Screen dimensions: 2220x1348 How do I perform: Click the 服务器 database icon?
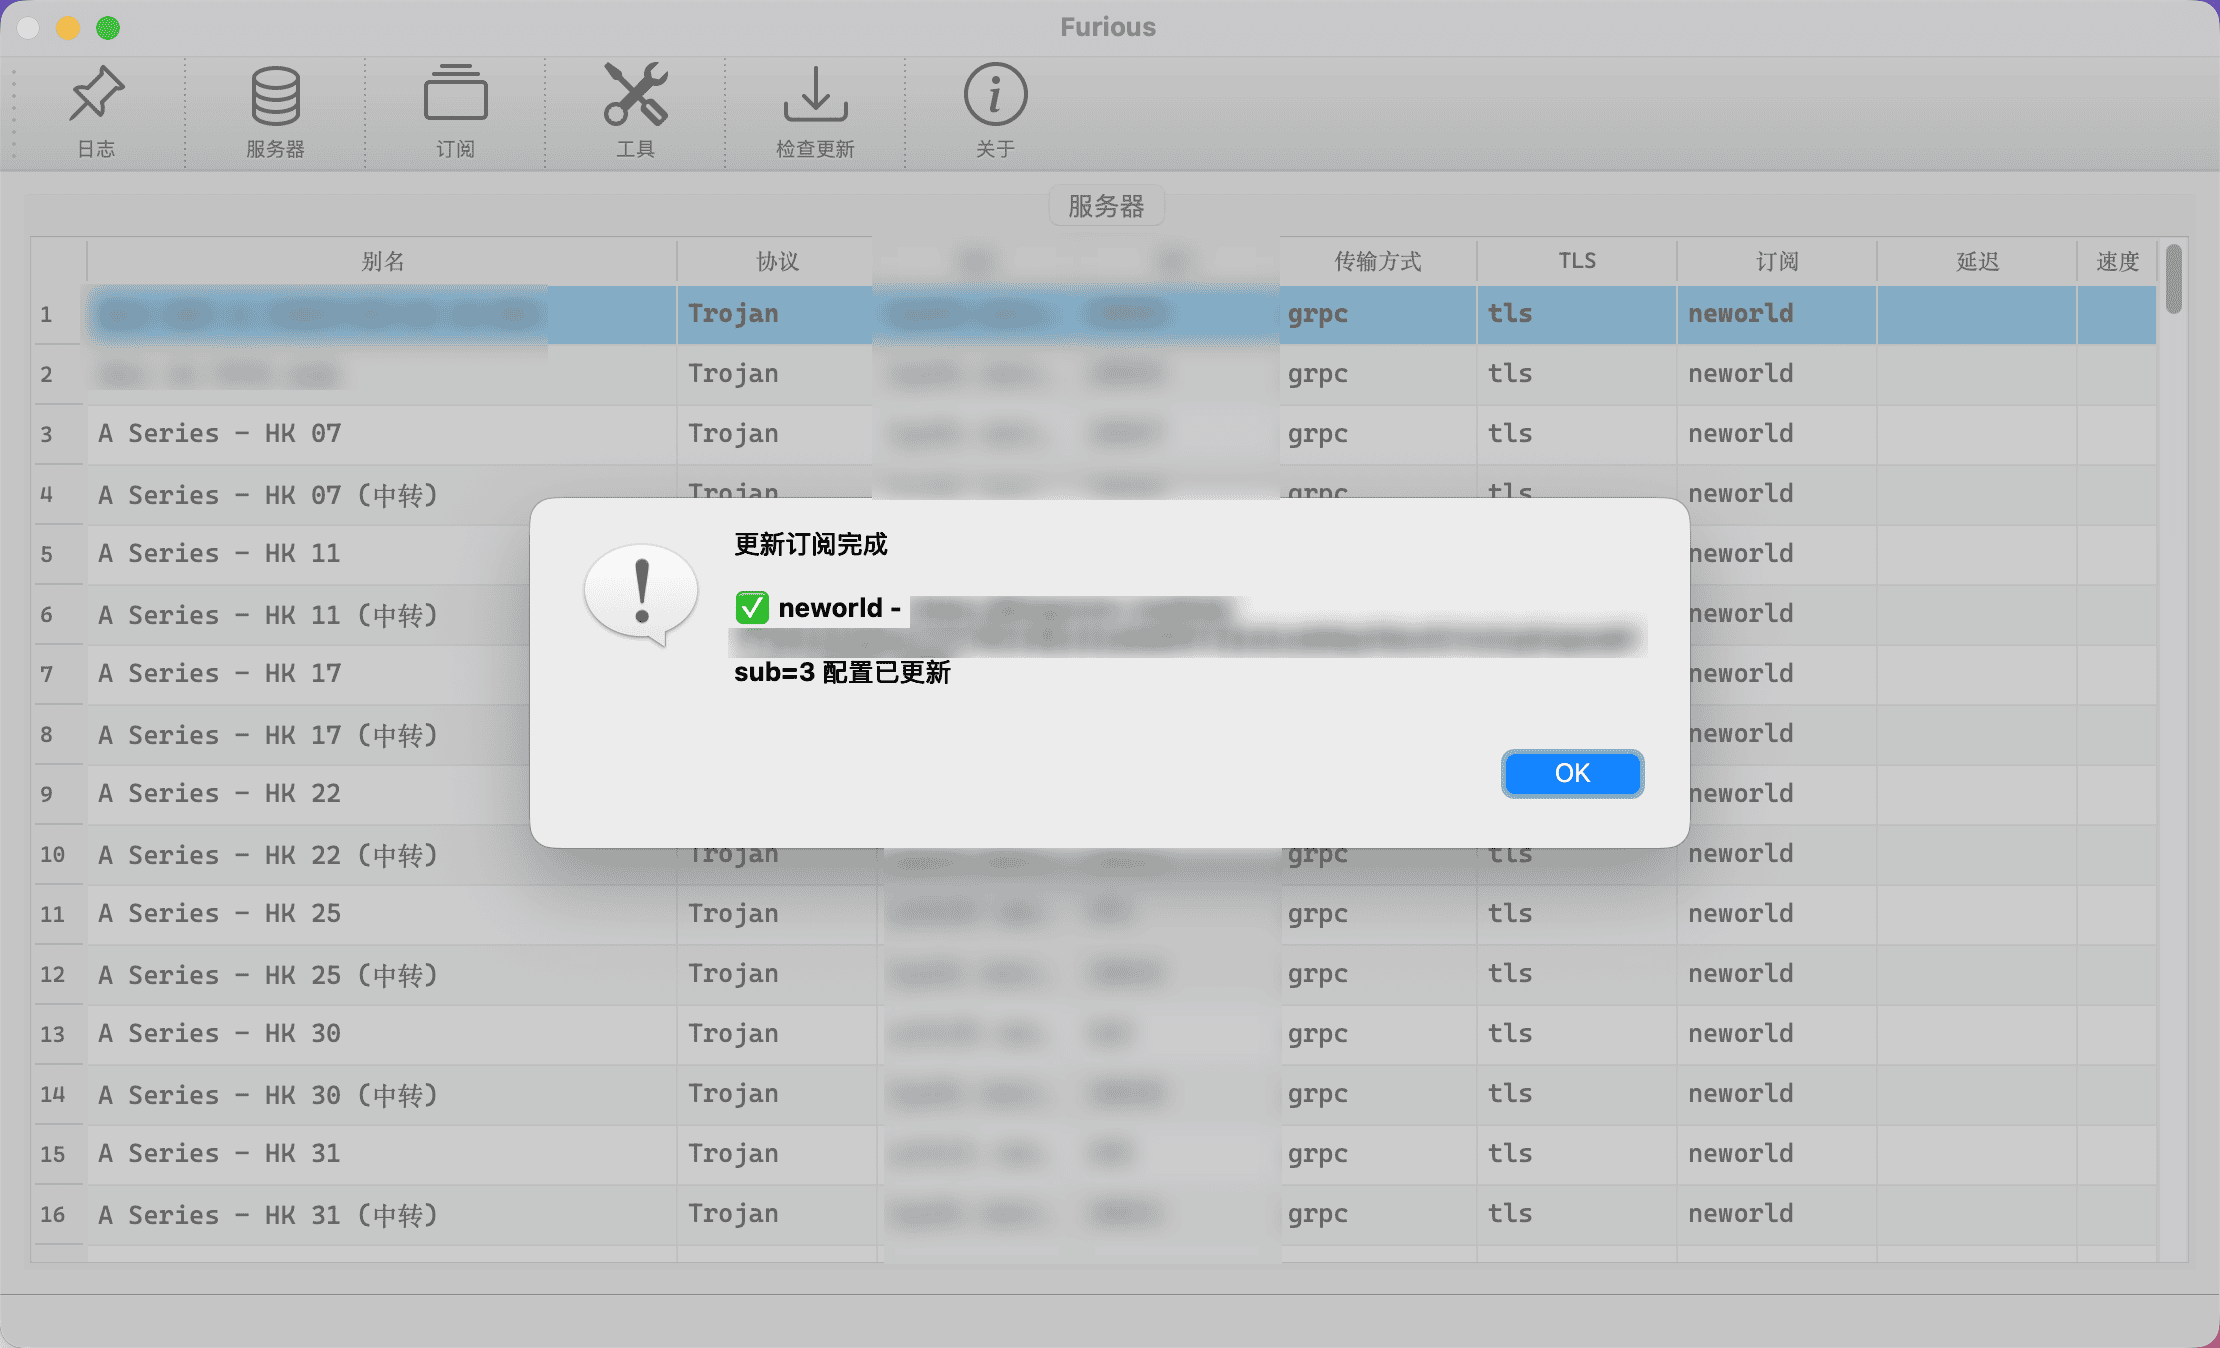(275, 95)
